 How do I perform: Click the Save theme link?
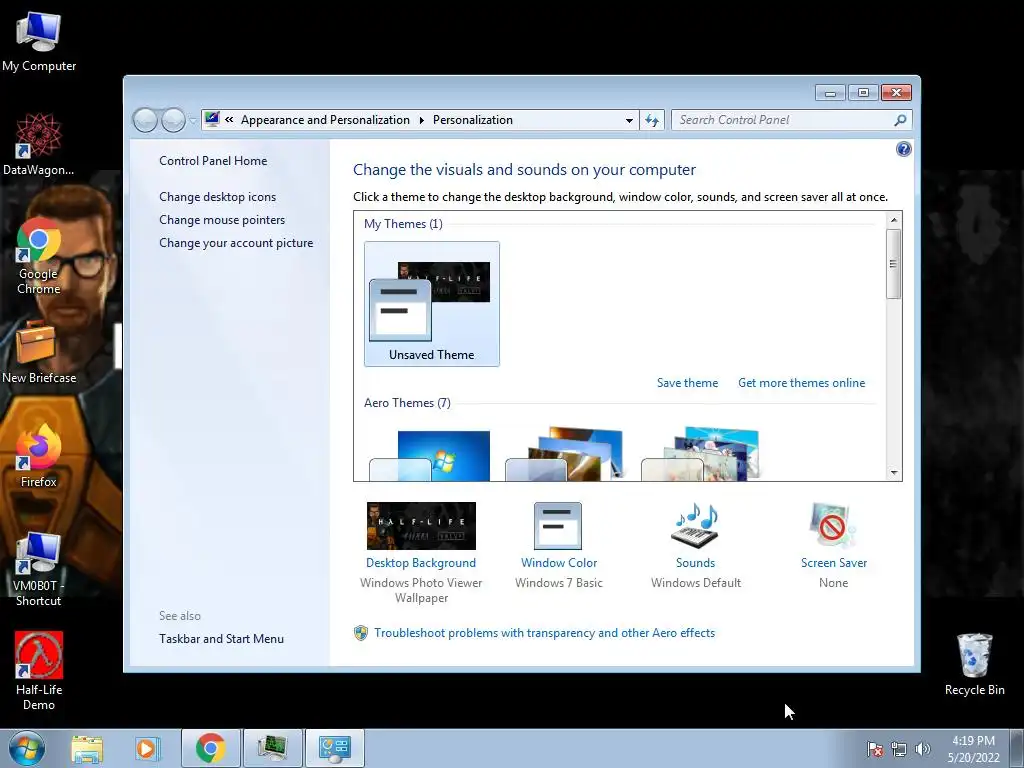point(687,383)
